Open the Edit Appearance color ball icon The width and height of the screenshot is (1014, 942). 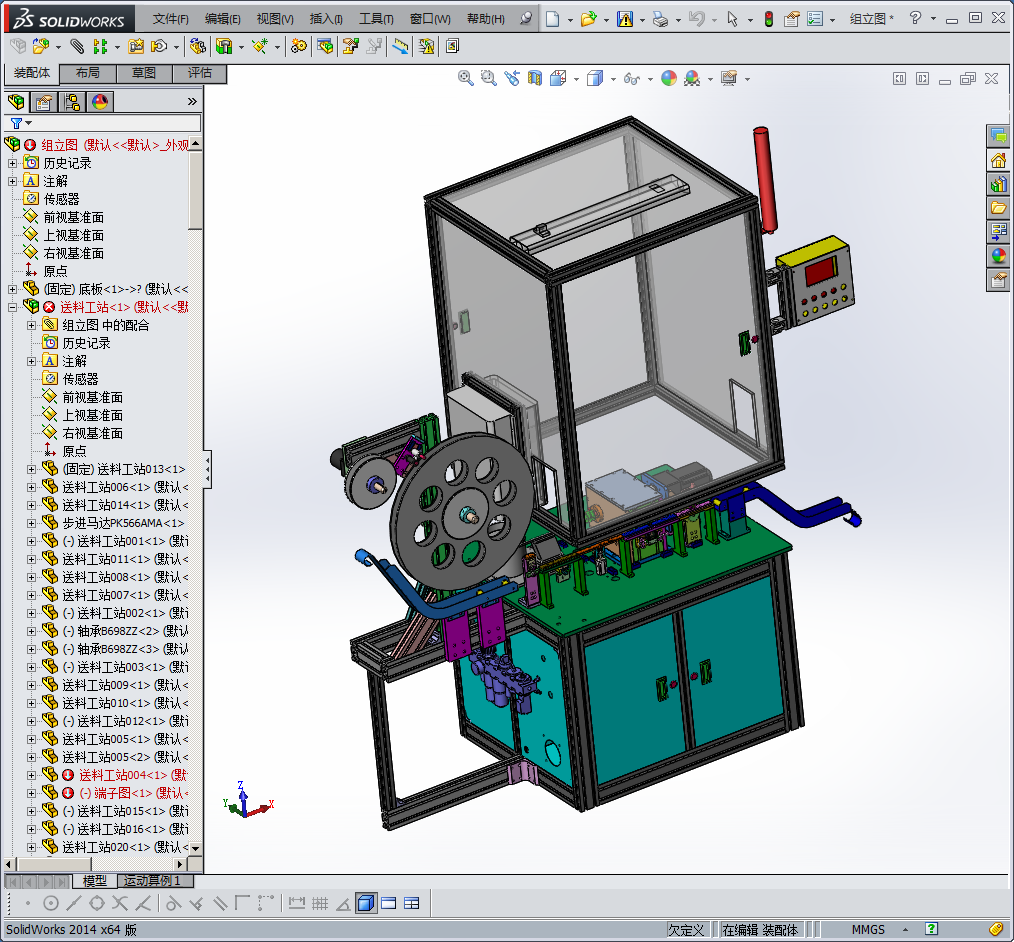pyautogui.click(x=668, y=78)
